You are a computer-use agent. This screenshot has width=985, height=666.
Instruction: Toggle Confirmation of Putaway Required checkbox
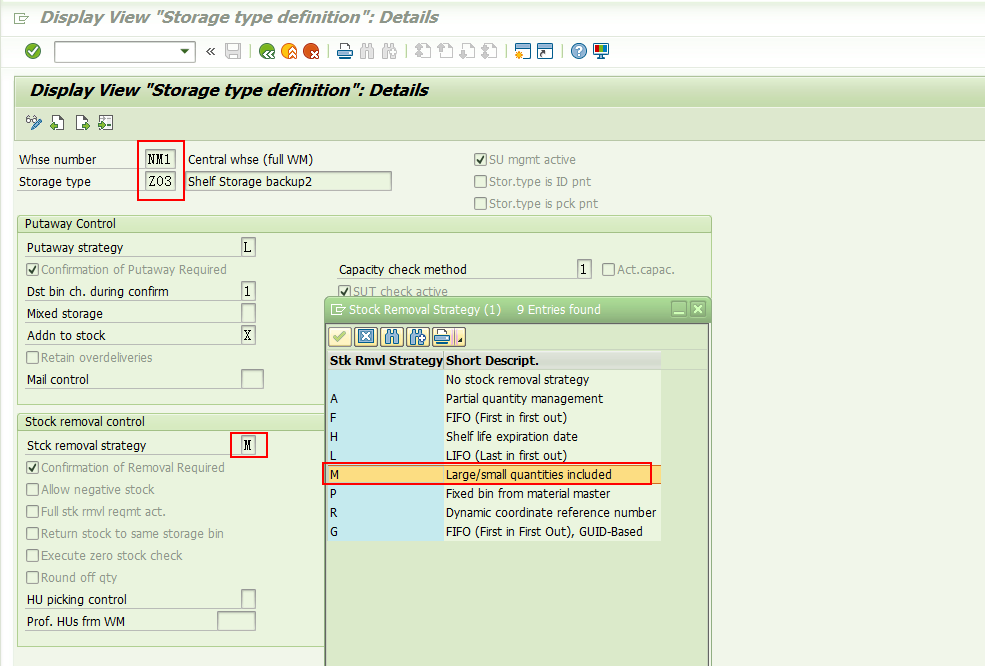(x=33, y=270)
